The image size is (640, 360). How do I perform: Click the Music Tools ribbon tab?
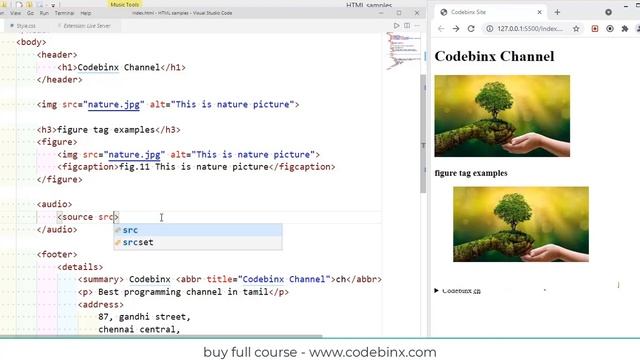point(124,4)
